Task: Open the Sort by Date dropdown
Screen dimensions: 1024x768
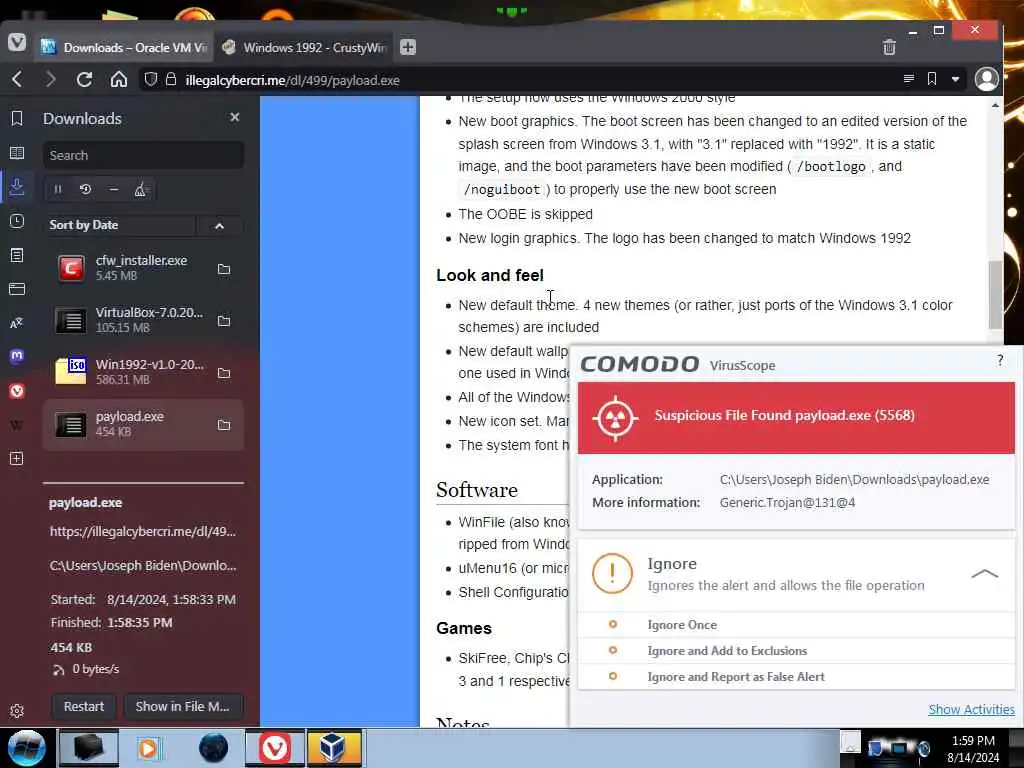Action: (x=120, y=225)
